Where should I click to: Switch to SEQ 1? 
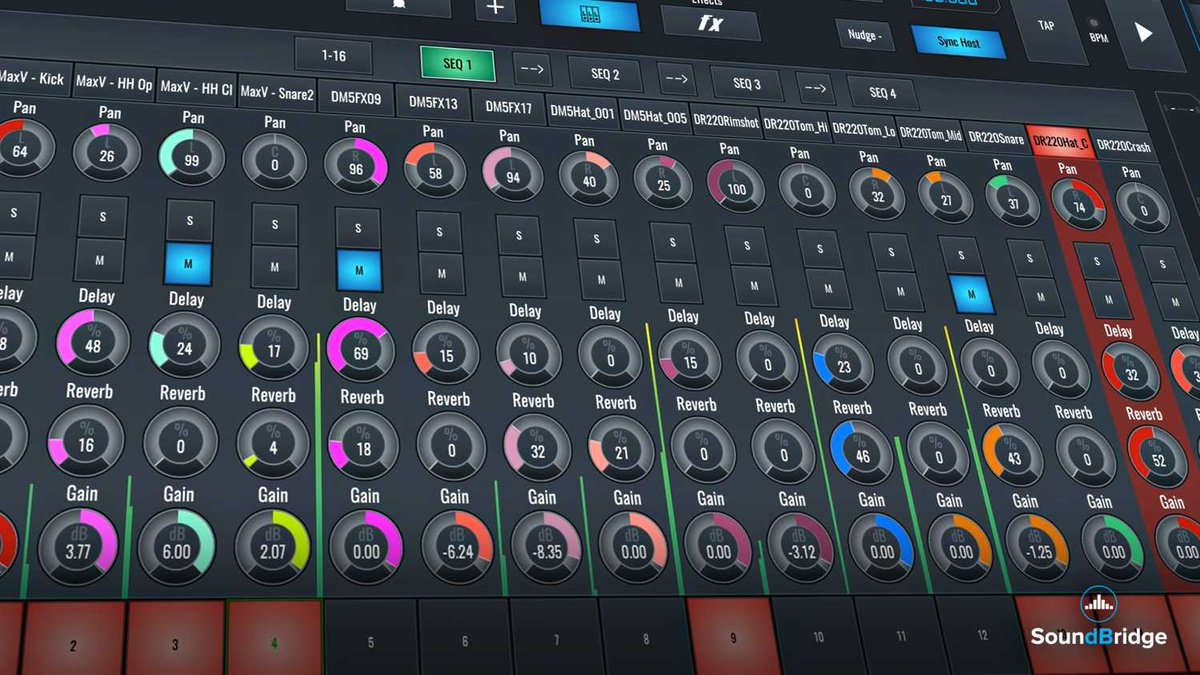pos(457,66)
